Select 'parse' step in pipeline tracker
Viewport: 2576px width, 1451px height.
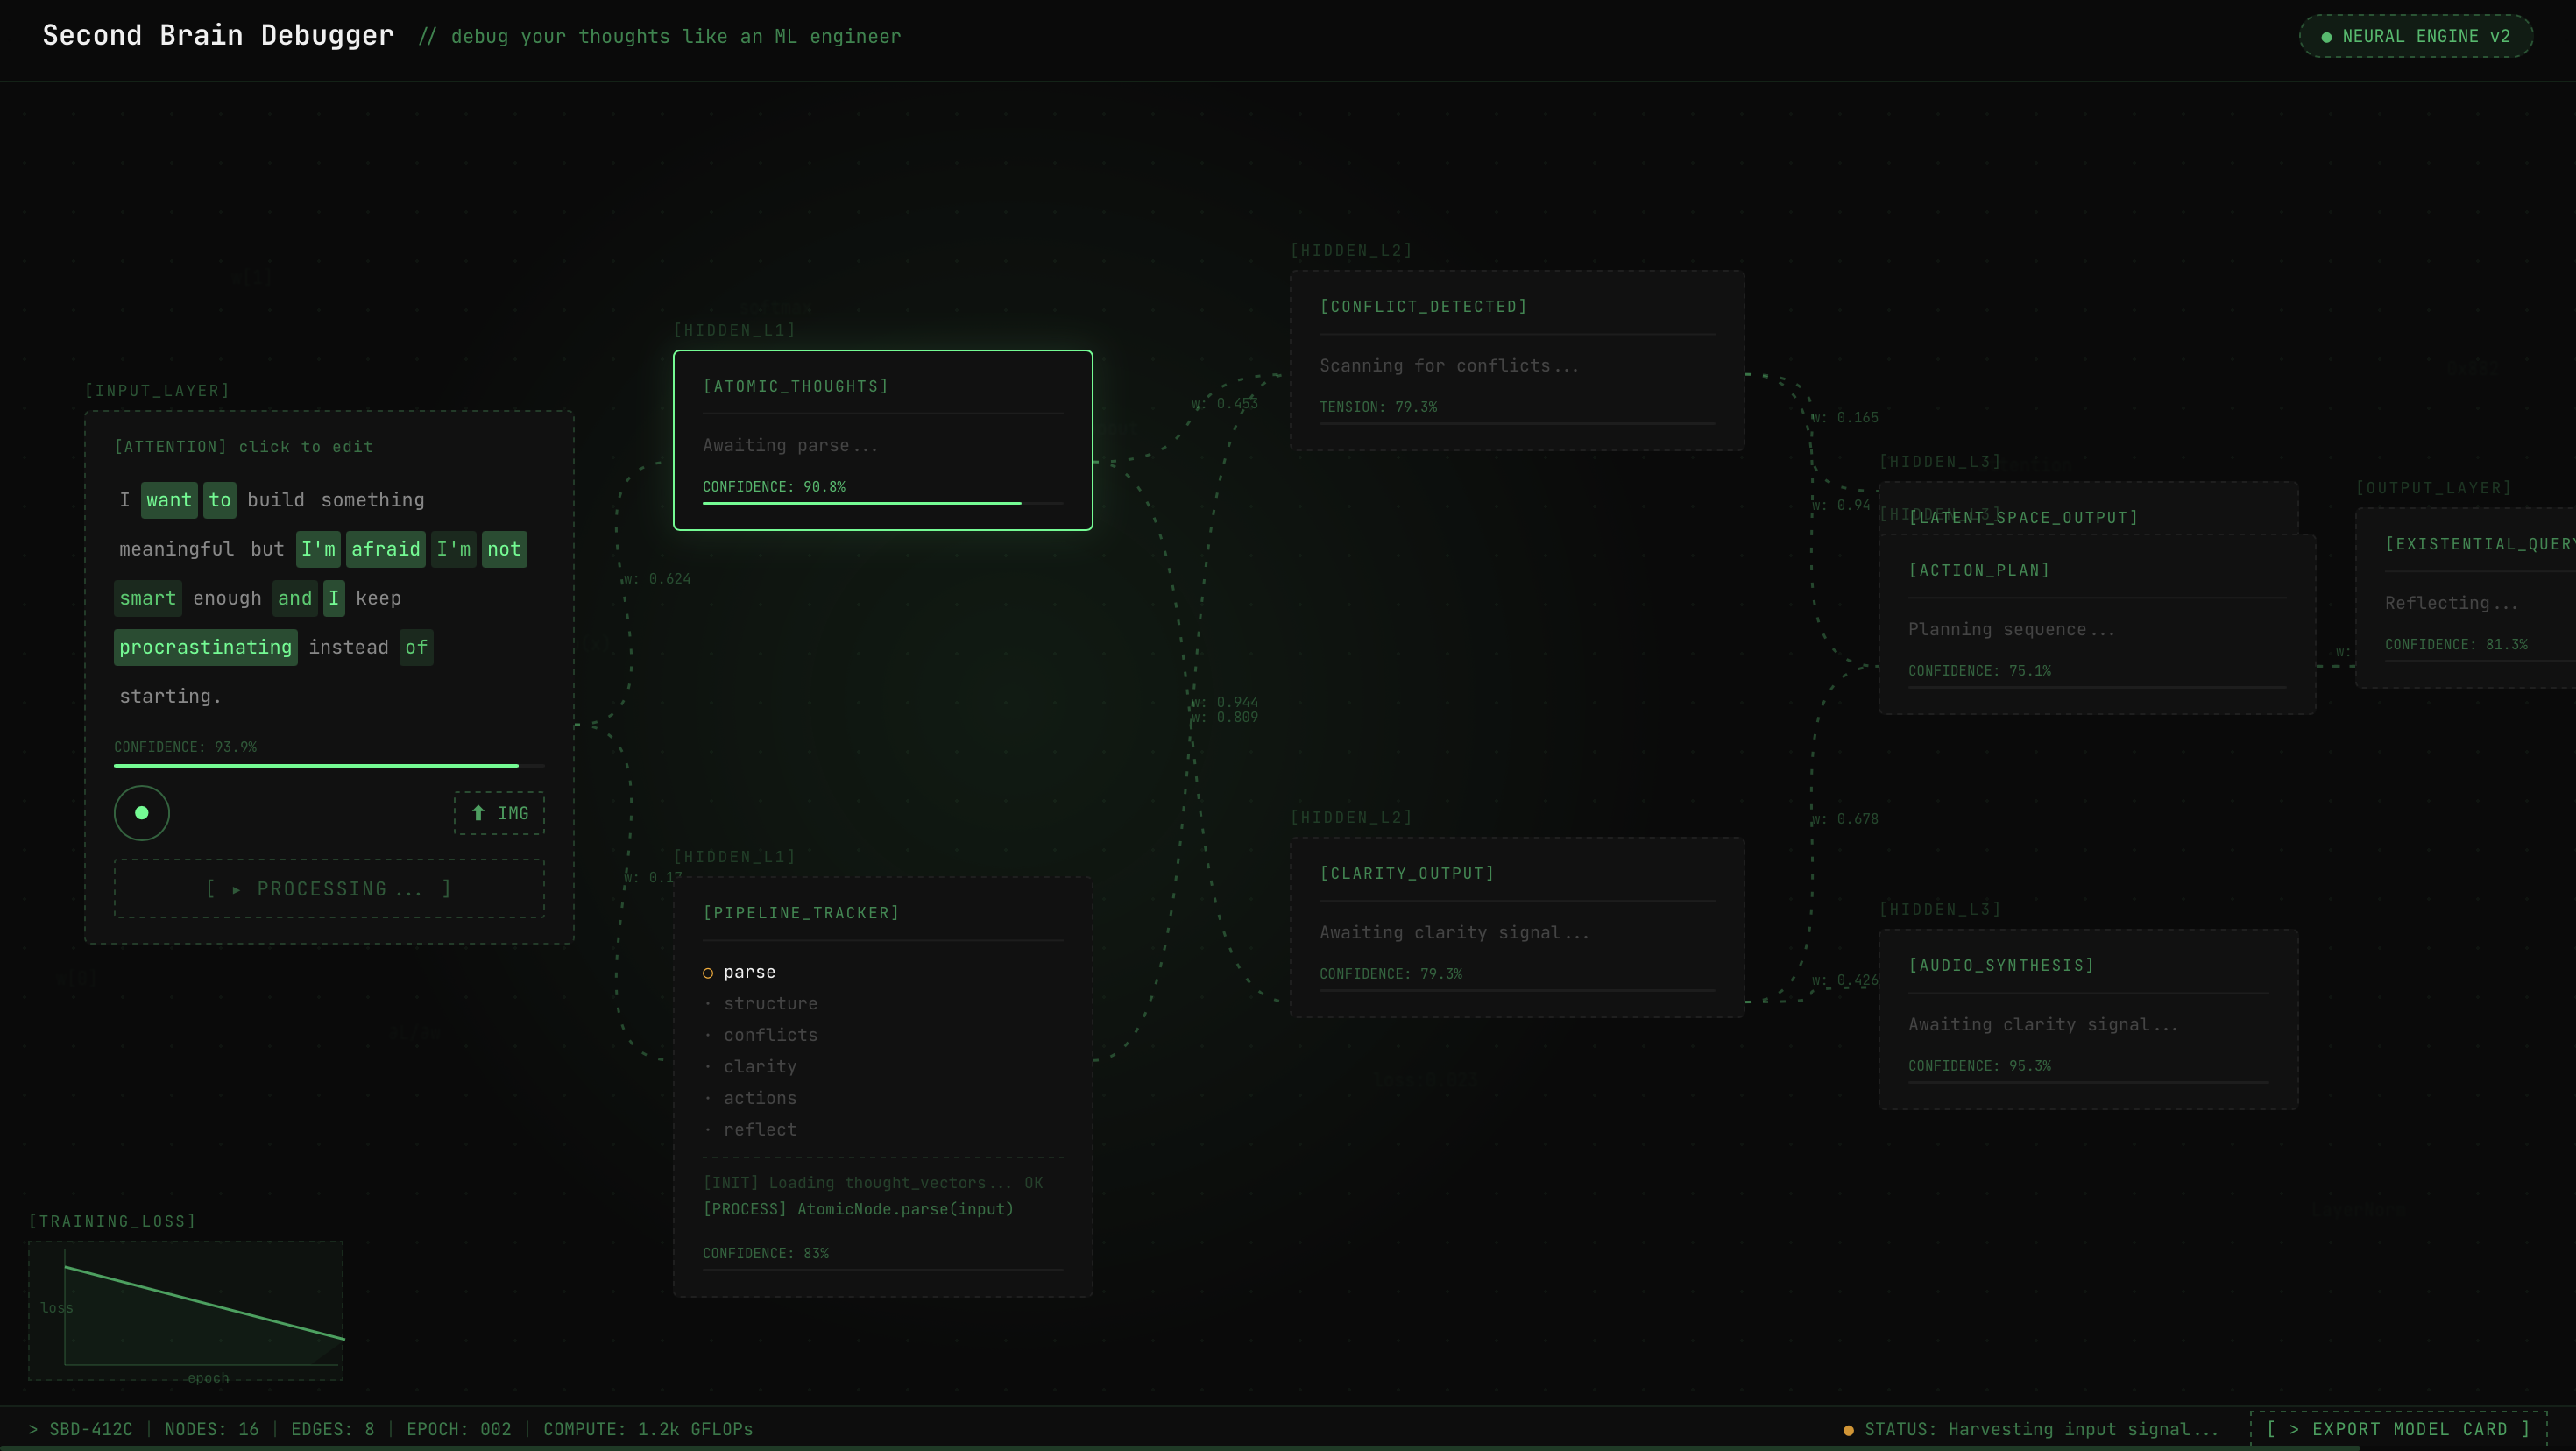pyautogui.click(x=749, y=972)
